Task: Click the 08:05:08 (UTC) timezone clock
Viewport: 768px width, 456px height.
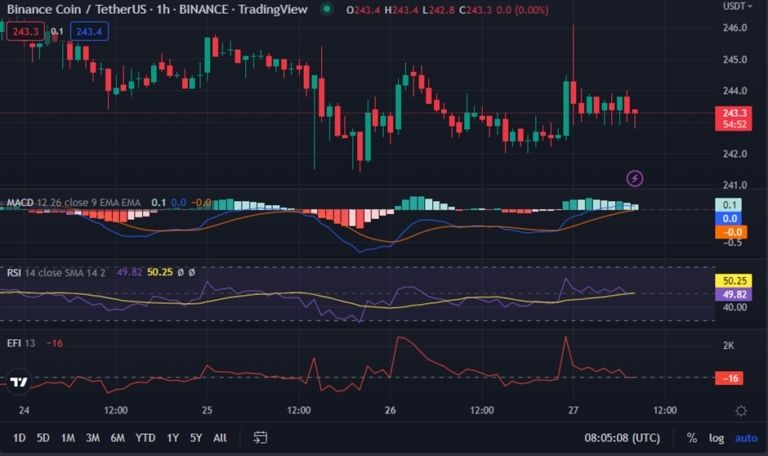Action: [x=622, y=438]
